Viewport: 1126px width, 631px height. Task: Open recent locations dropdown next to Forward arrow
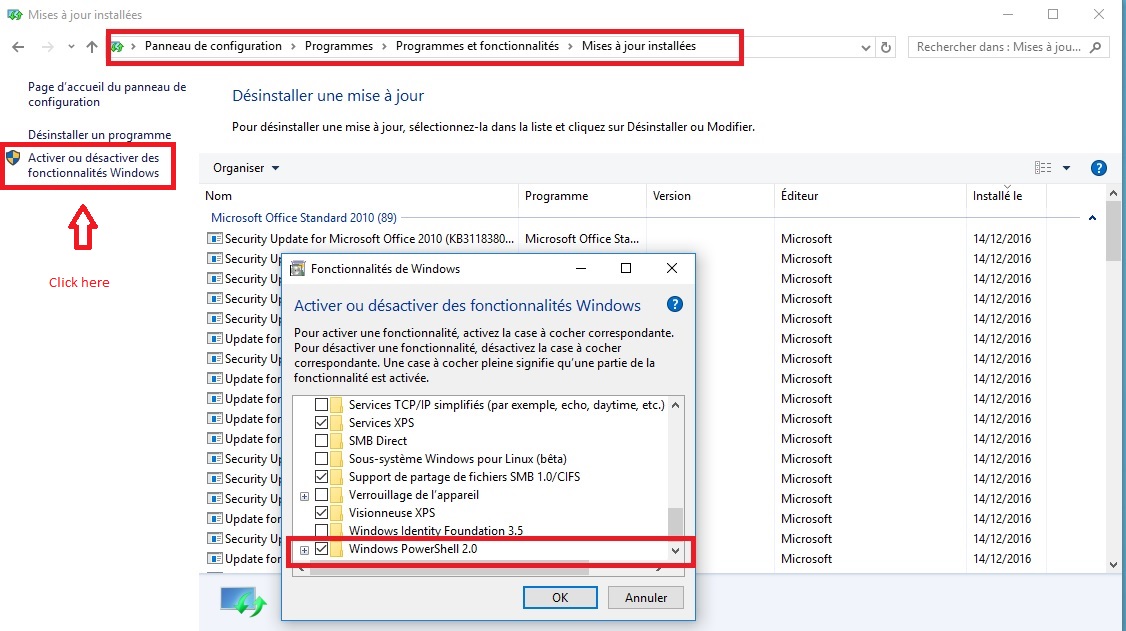point(71,47)
